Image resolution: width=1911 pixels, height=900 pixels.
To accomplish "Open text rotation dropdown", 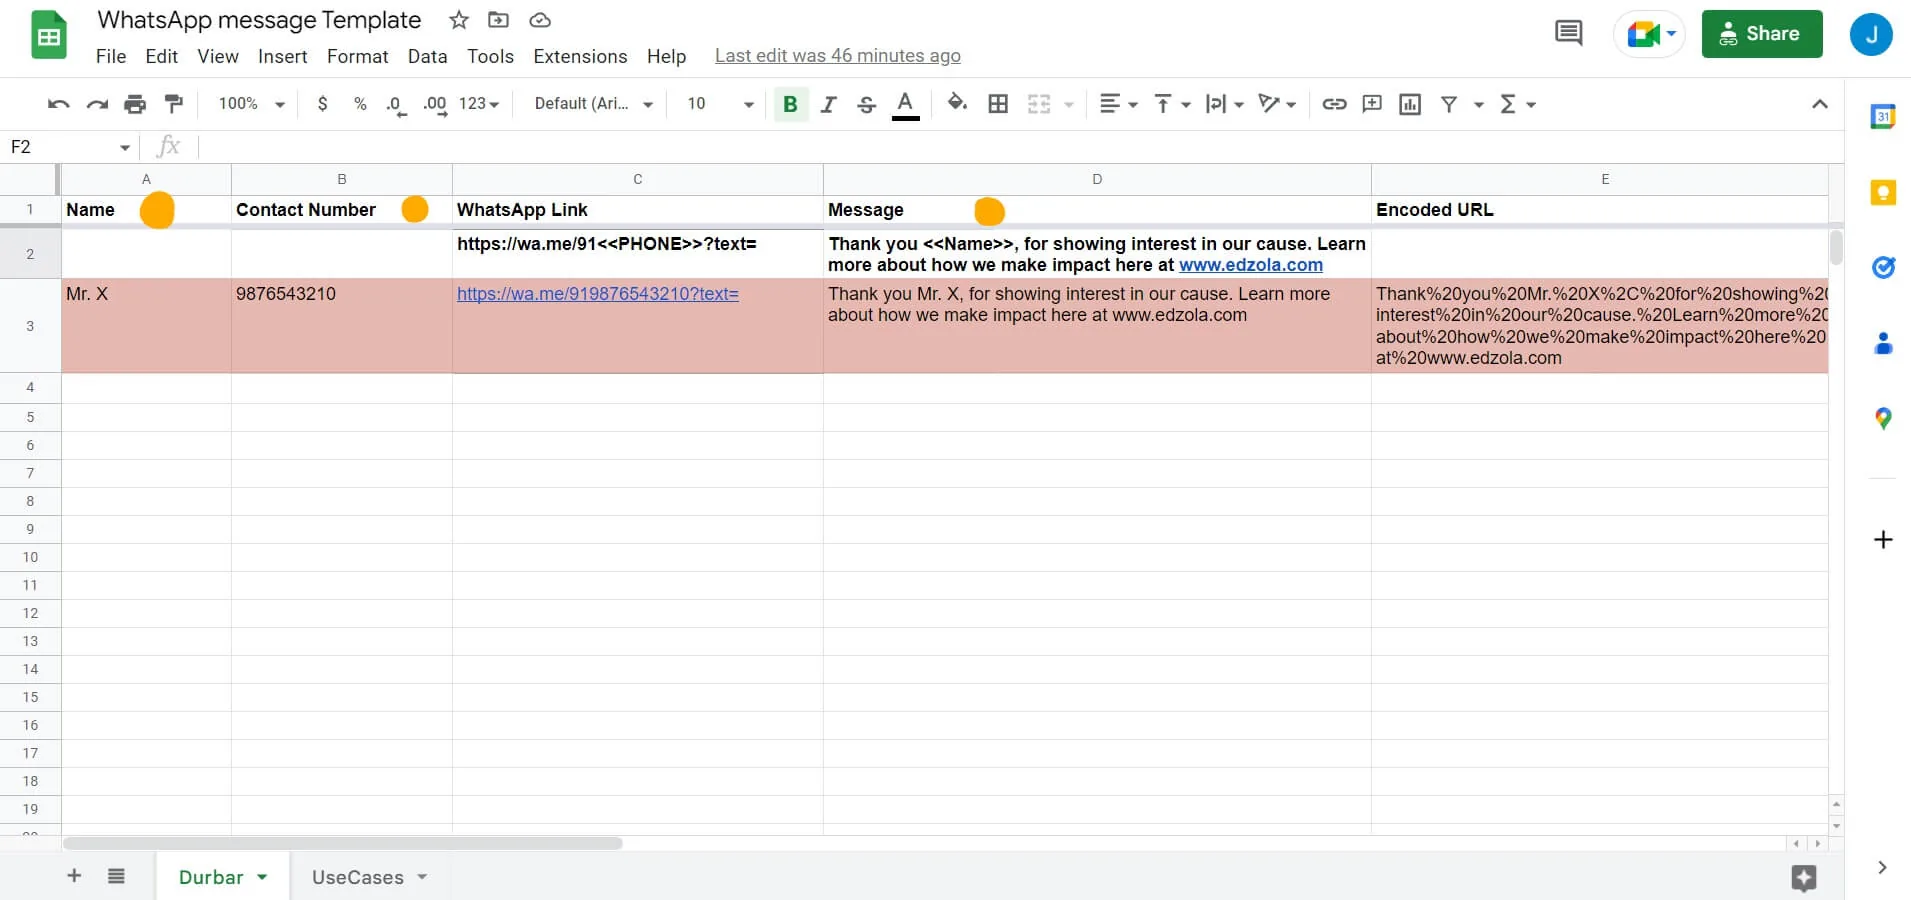I will pyautogui.click(x=1277, y=104).
